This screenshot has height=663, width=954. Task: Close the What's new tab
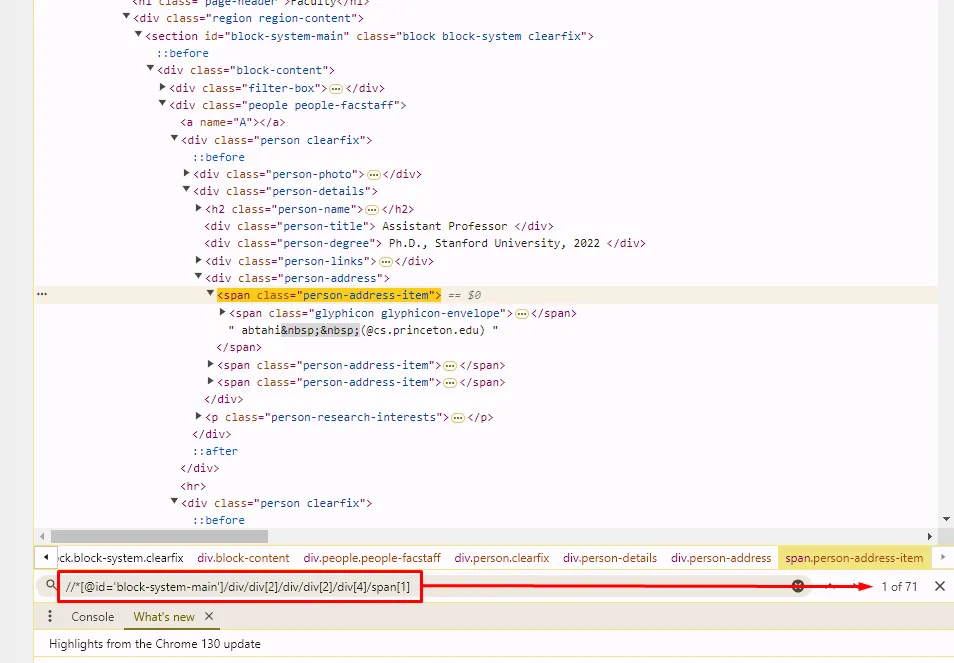pyautogui.click(x=209, y=617)
